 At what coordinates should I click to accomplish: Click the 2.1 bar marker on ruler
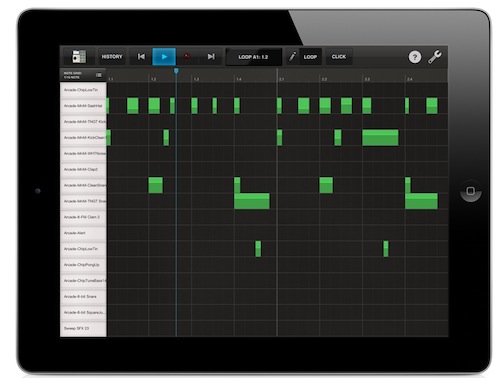click(282, 79)
